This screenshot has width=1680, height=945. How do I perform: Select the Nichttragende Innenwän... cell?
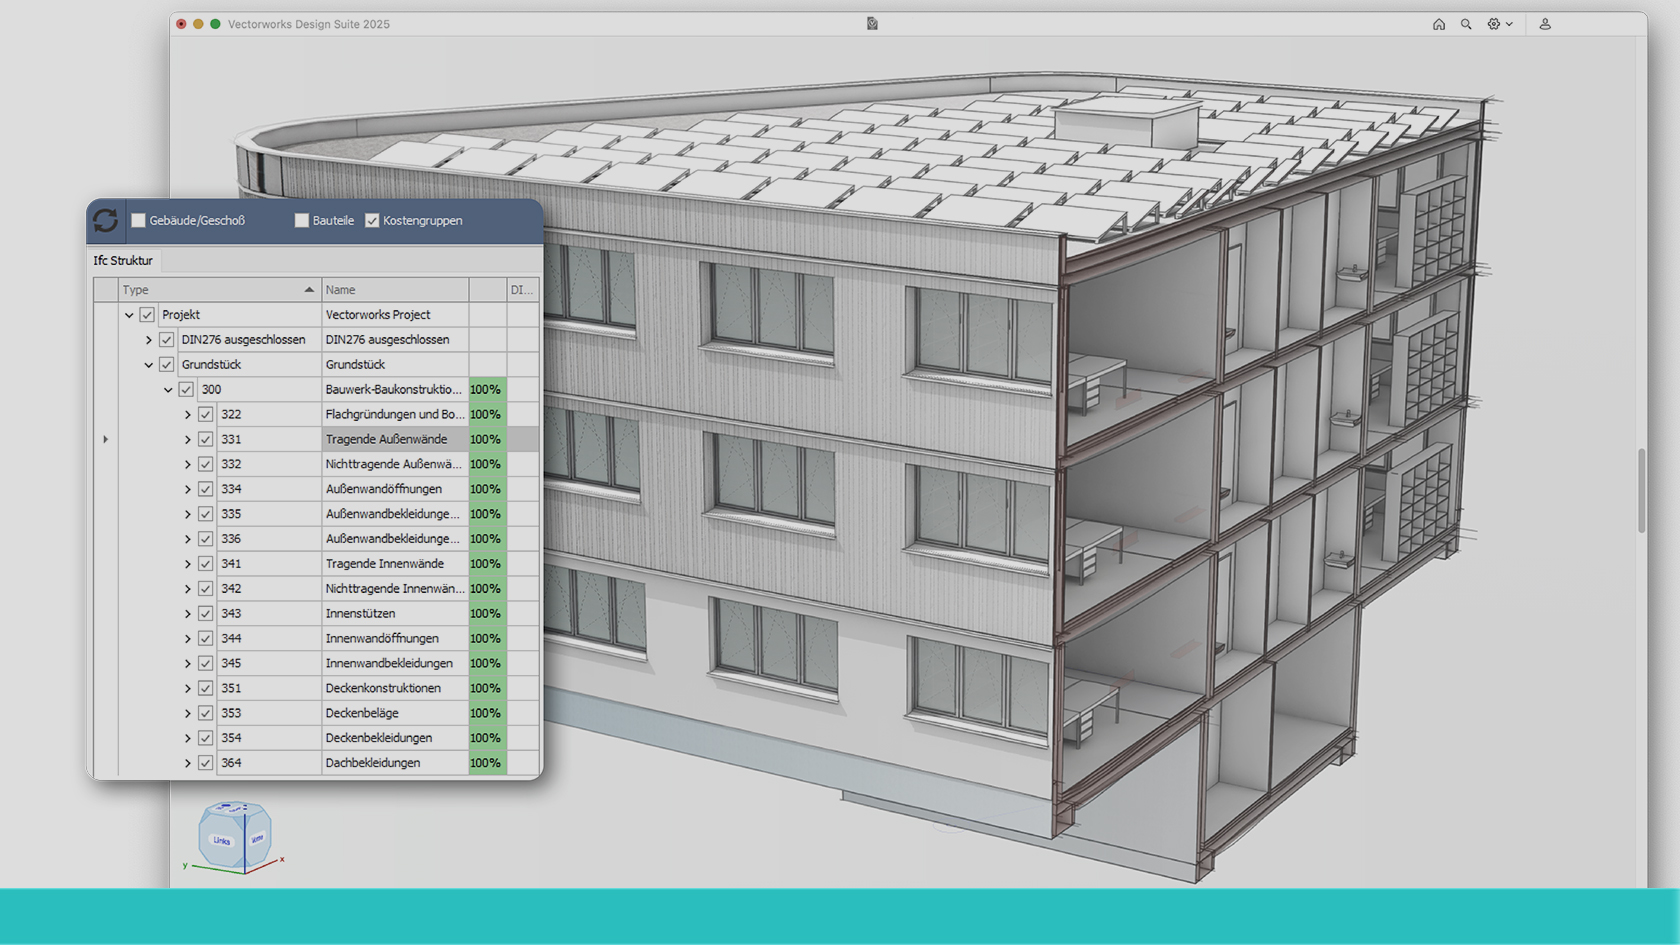(x=395, y=589)
